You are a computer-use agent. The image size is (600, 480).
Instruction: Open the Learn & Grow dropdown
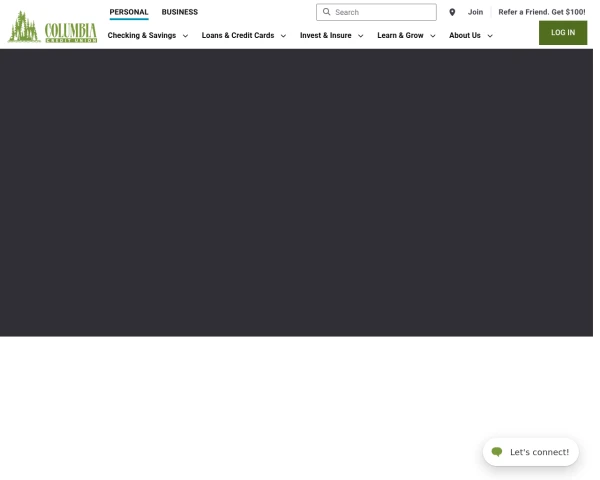coord(406,36)
